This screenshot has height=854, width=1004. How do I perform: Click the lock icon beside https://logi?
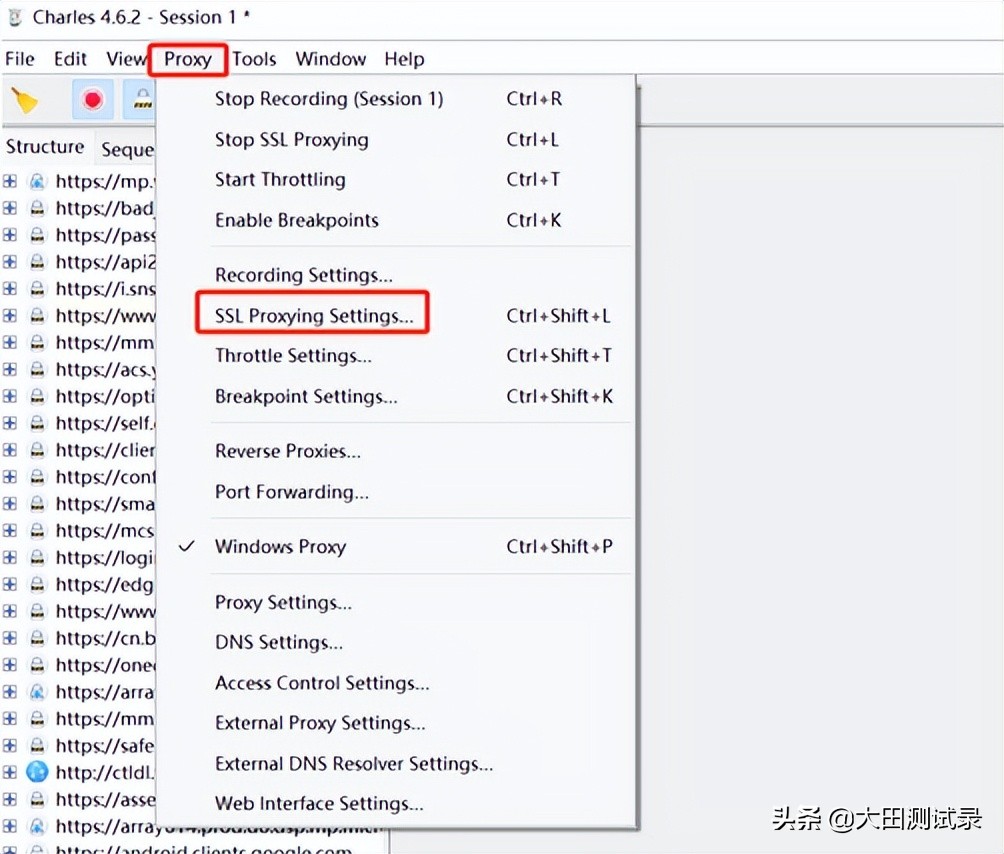tap(38, 558)
